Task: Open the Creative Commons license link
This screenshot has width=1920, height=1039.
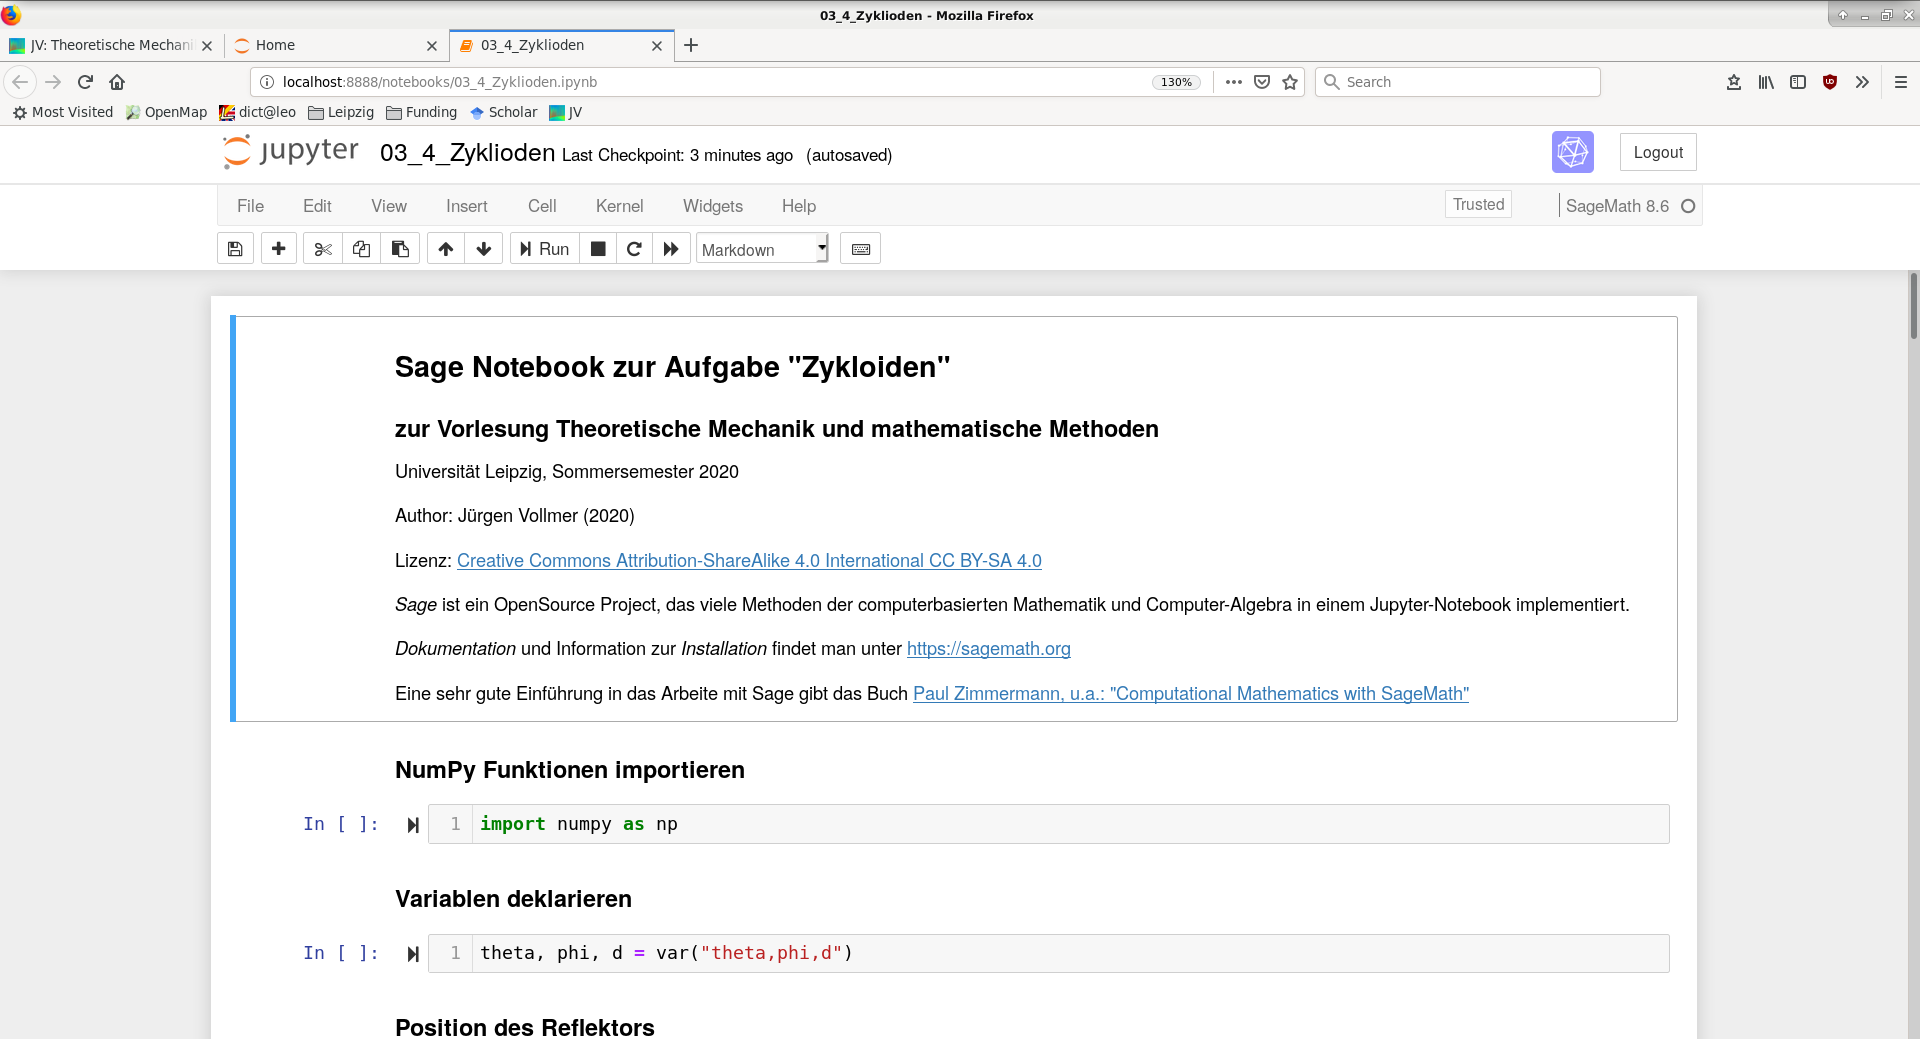Action: (749, 561)
